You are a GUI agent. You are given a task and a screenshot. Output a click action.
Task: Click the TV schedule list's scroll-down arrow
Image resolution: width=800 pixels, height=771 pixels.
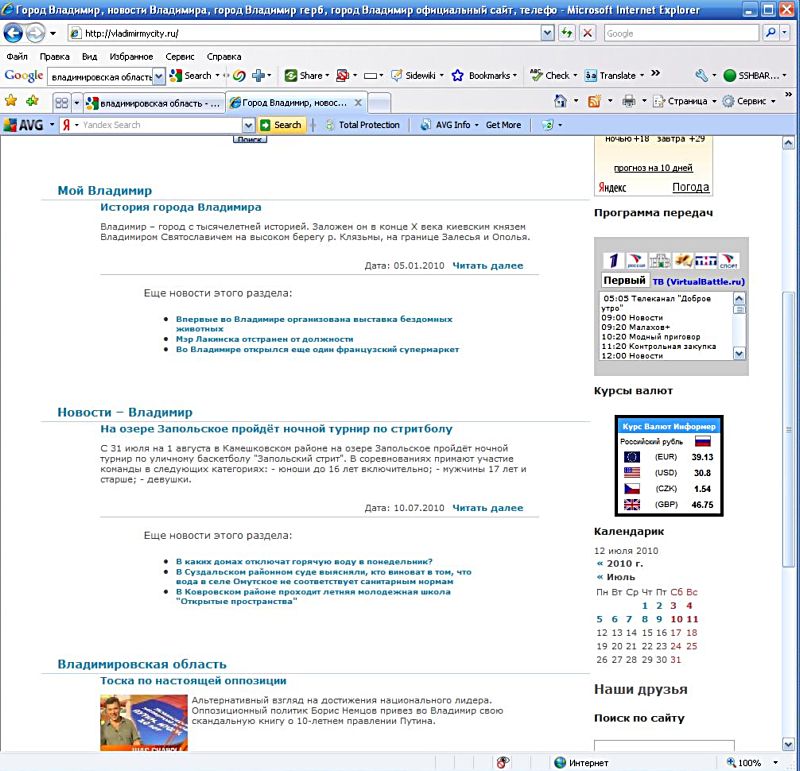(739, 353)
